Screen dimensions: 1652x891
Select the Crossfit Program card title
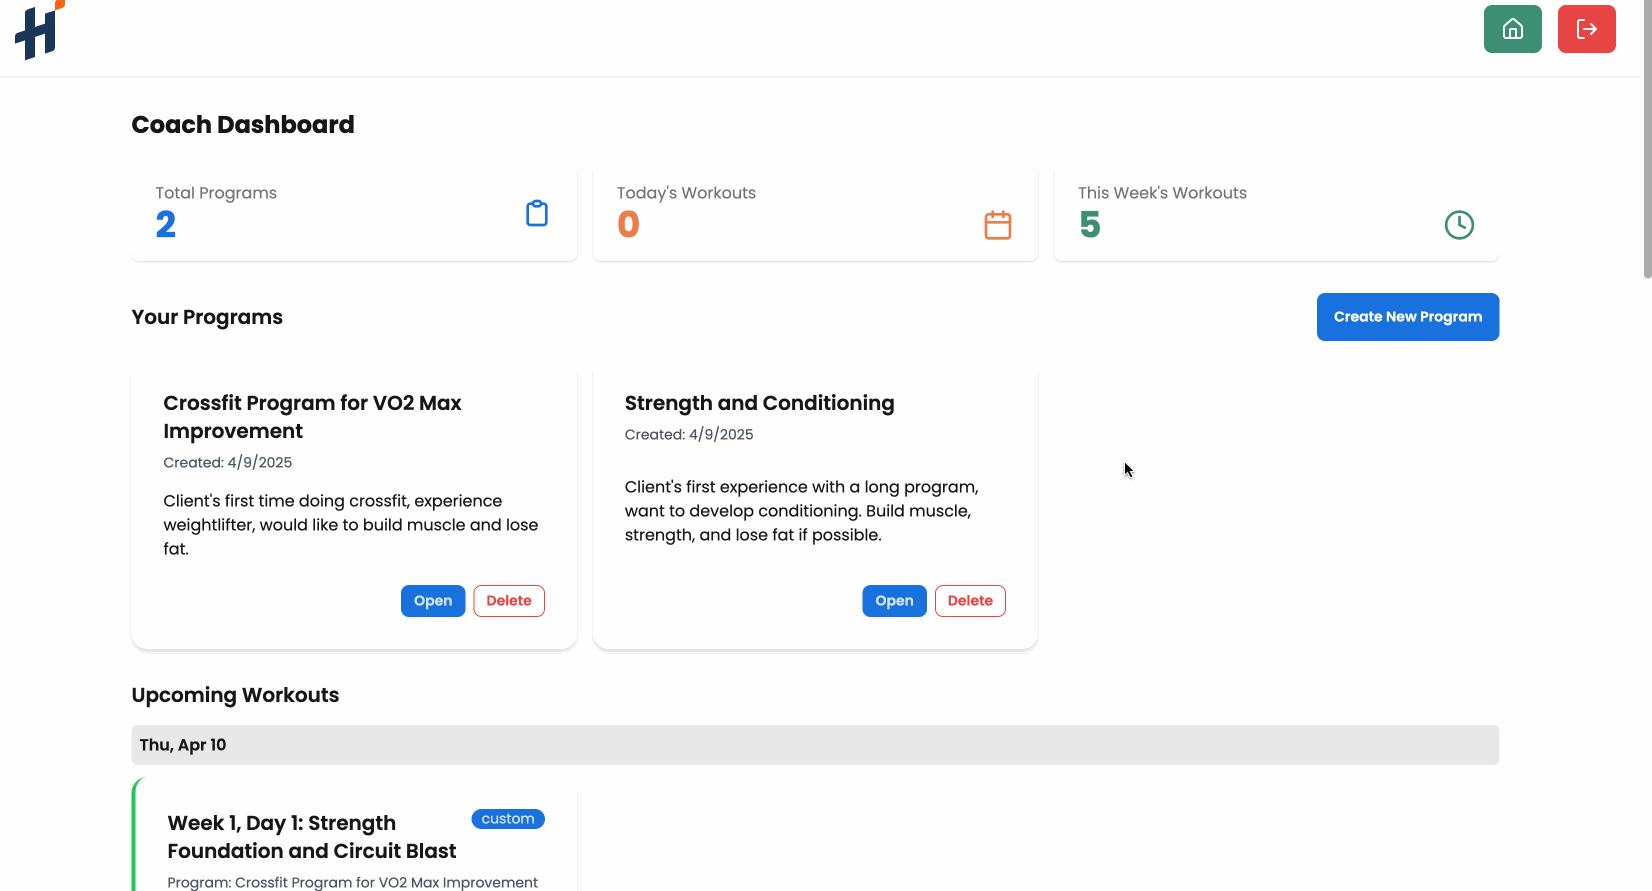[312, 416]
